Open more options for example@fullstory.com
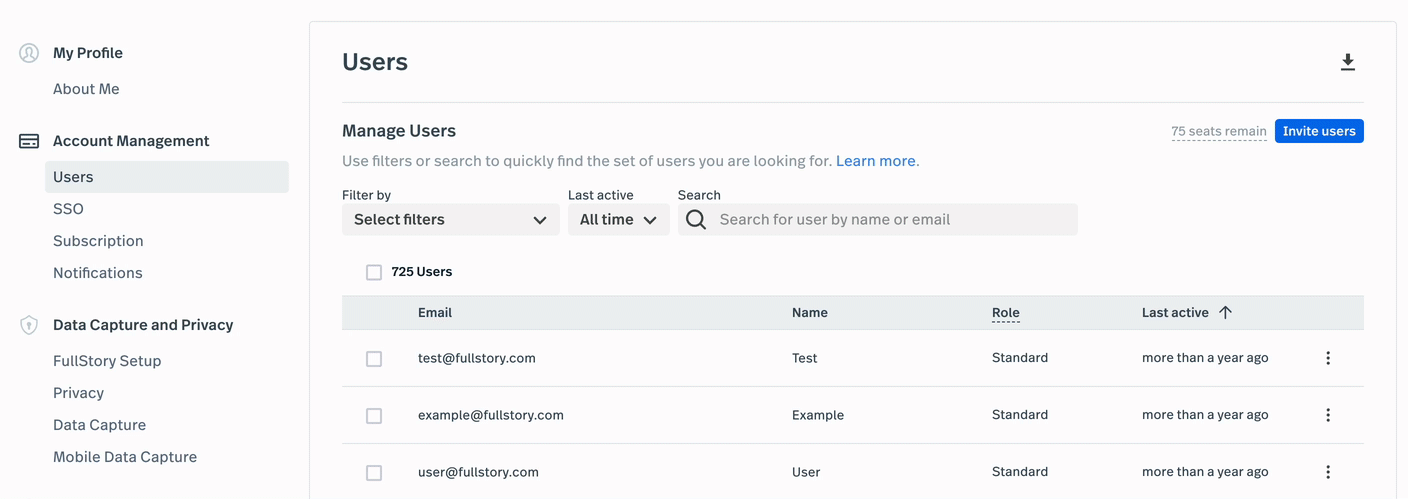Image resolution: width=1408 pixels, height=499 pixels. pos(1328,415)
